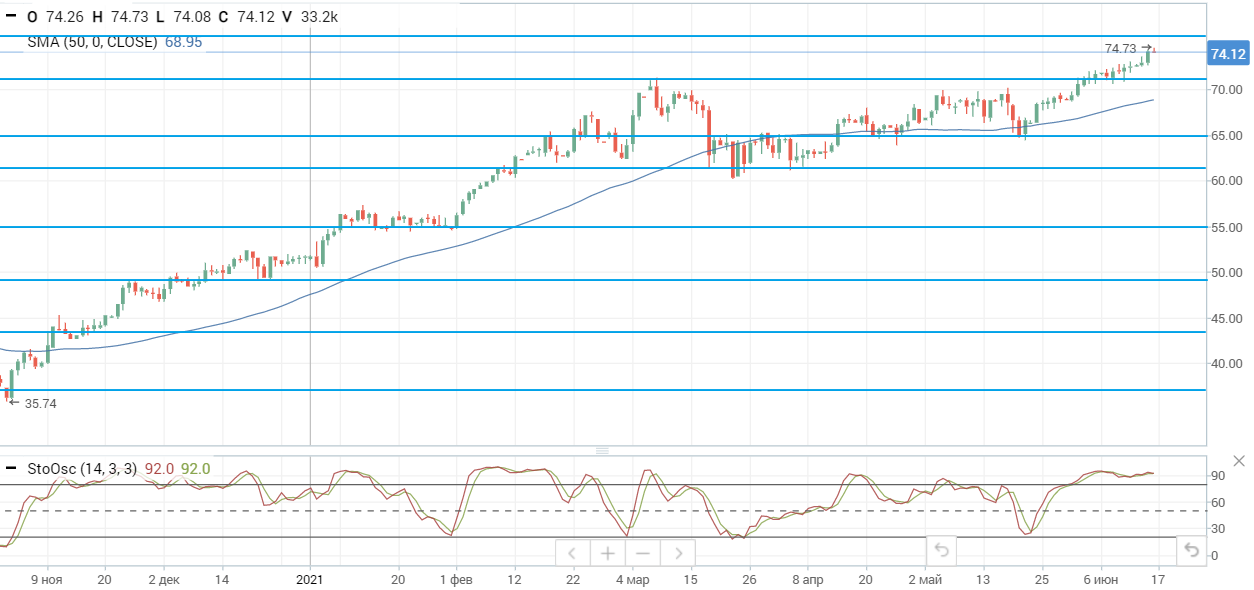1254x590 pixels.
Task: Close the StoOsc indicator pane
Action: (1240, 460)
